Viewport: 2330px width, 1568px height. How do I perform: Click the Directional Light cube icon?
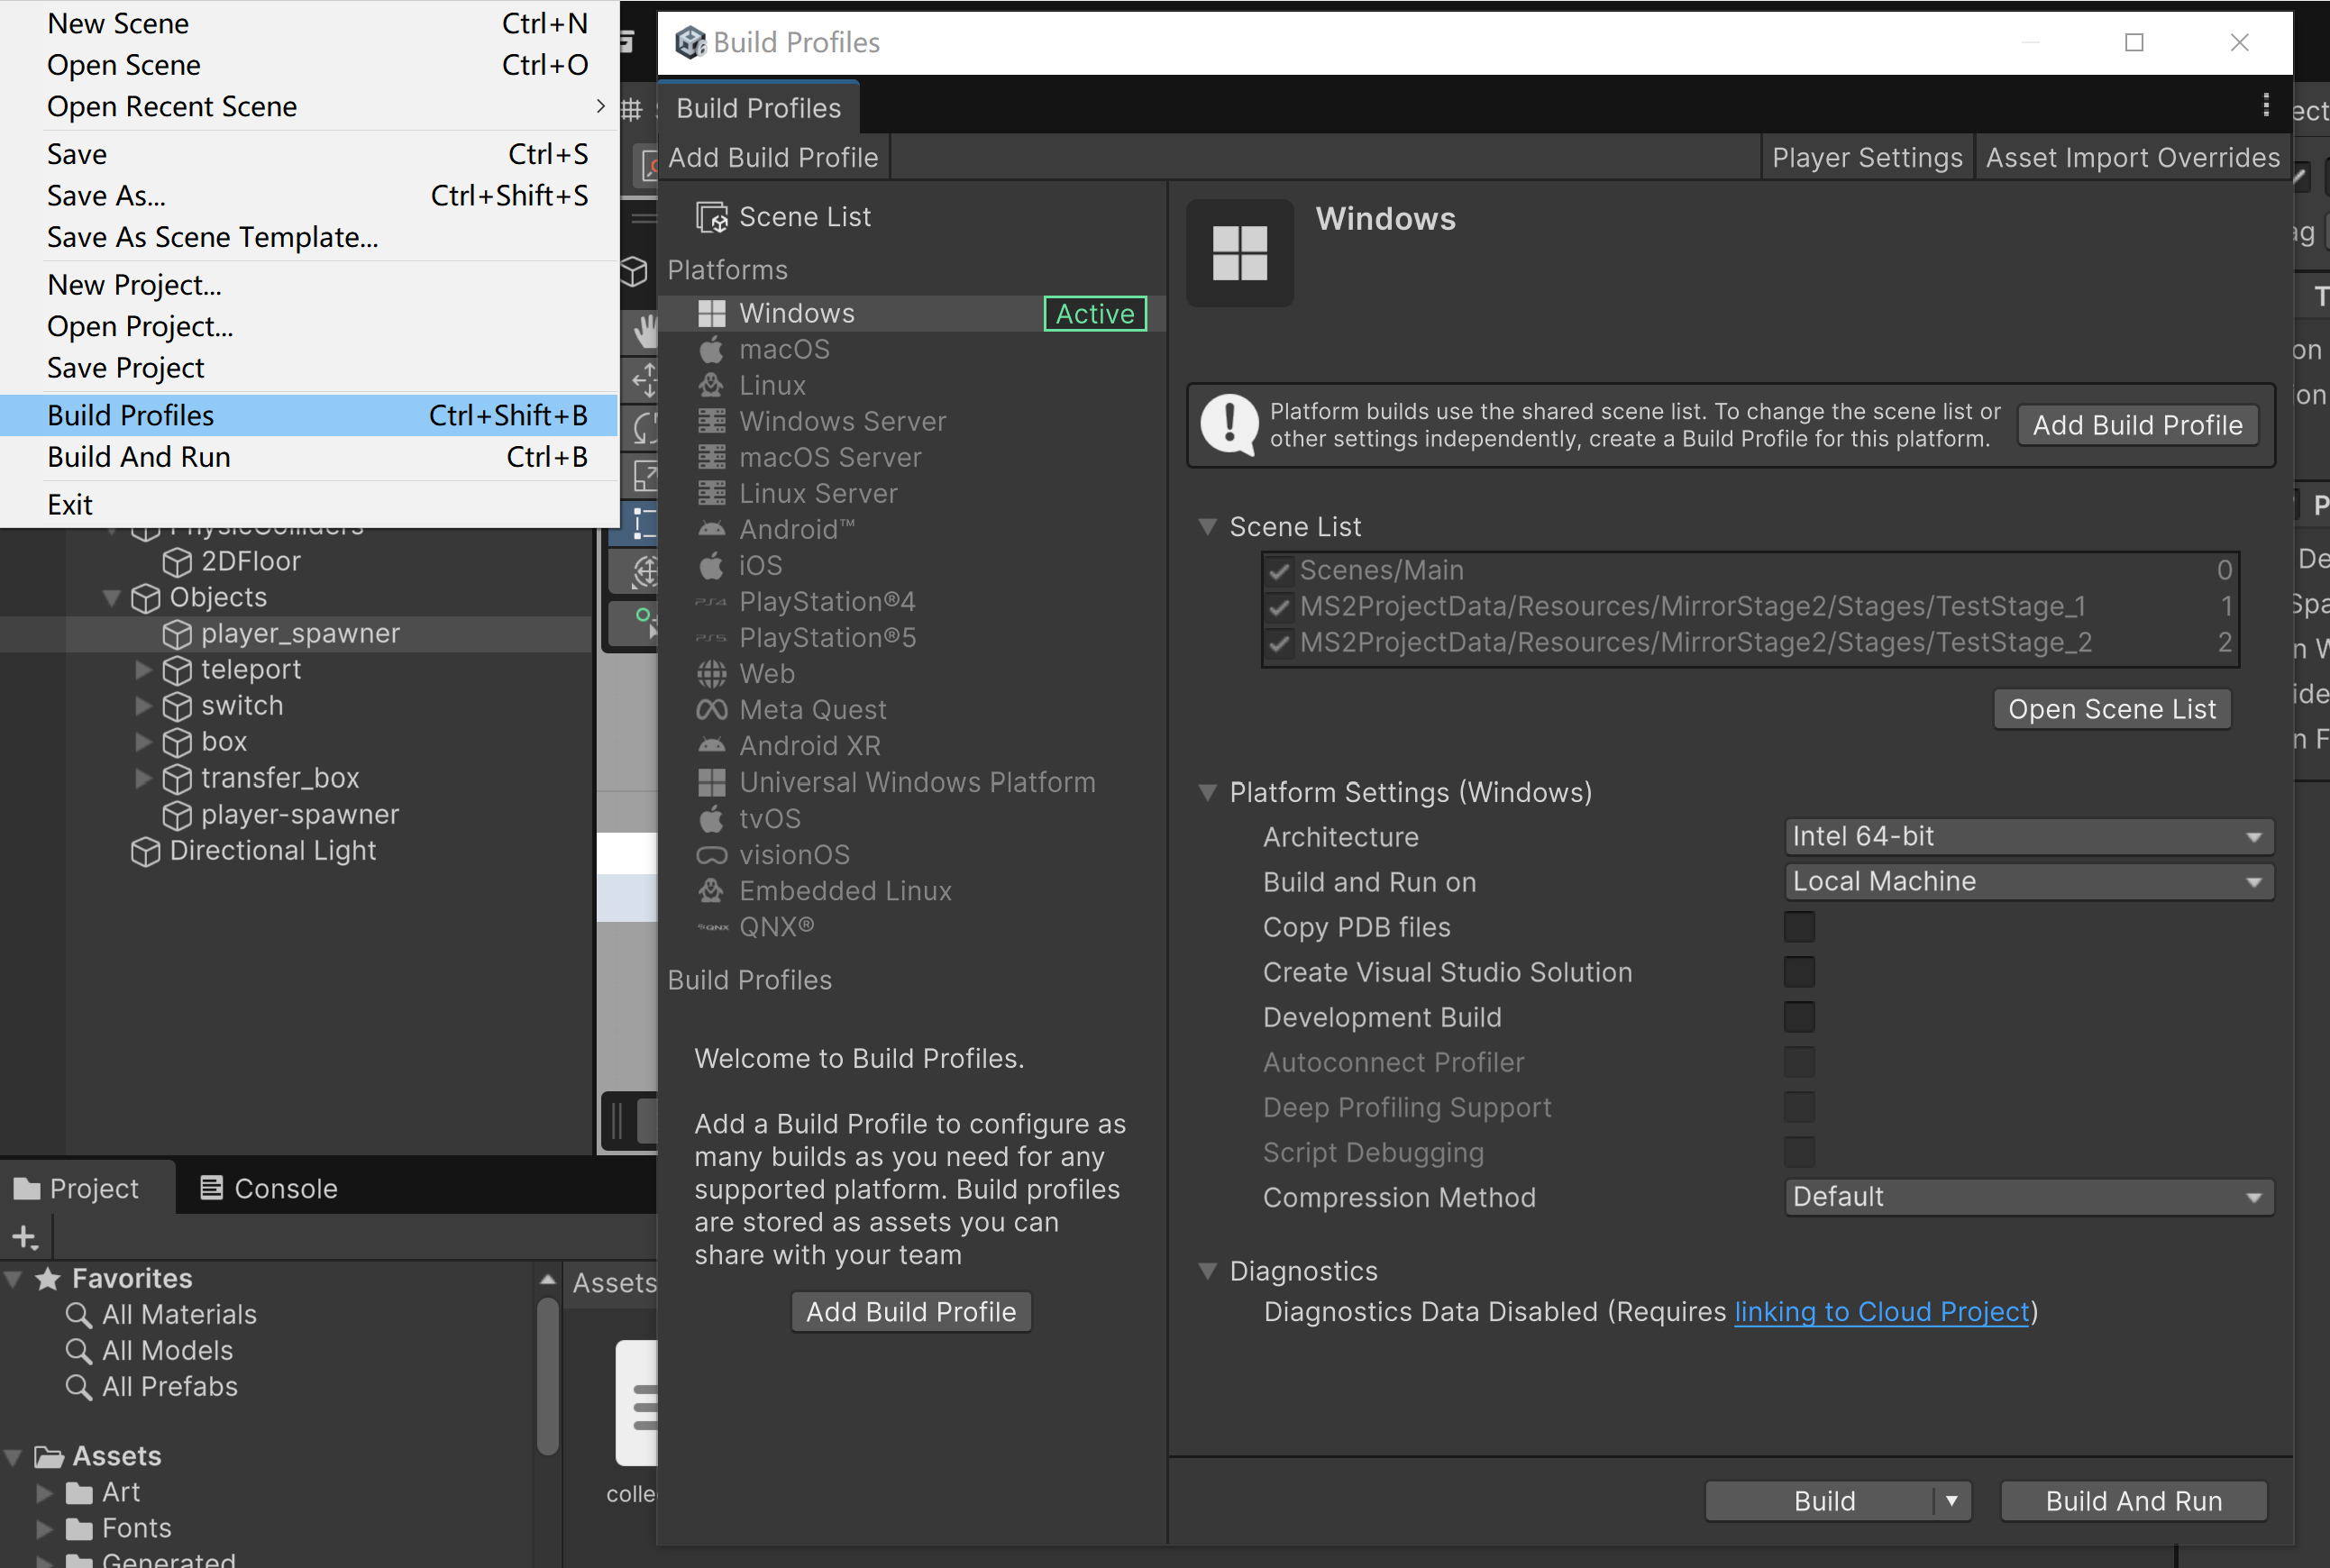pyautogui.click(x=145, y=851)
